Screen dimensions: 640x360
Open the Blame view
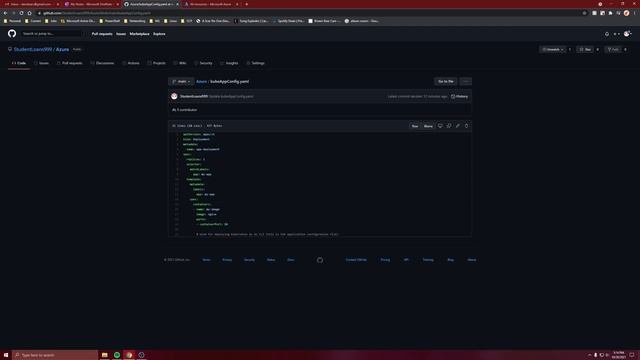coord(428,126)
